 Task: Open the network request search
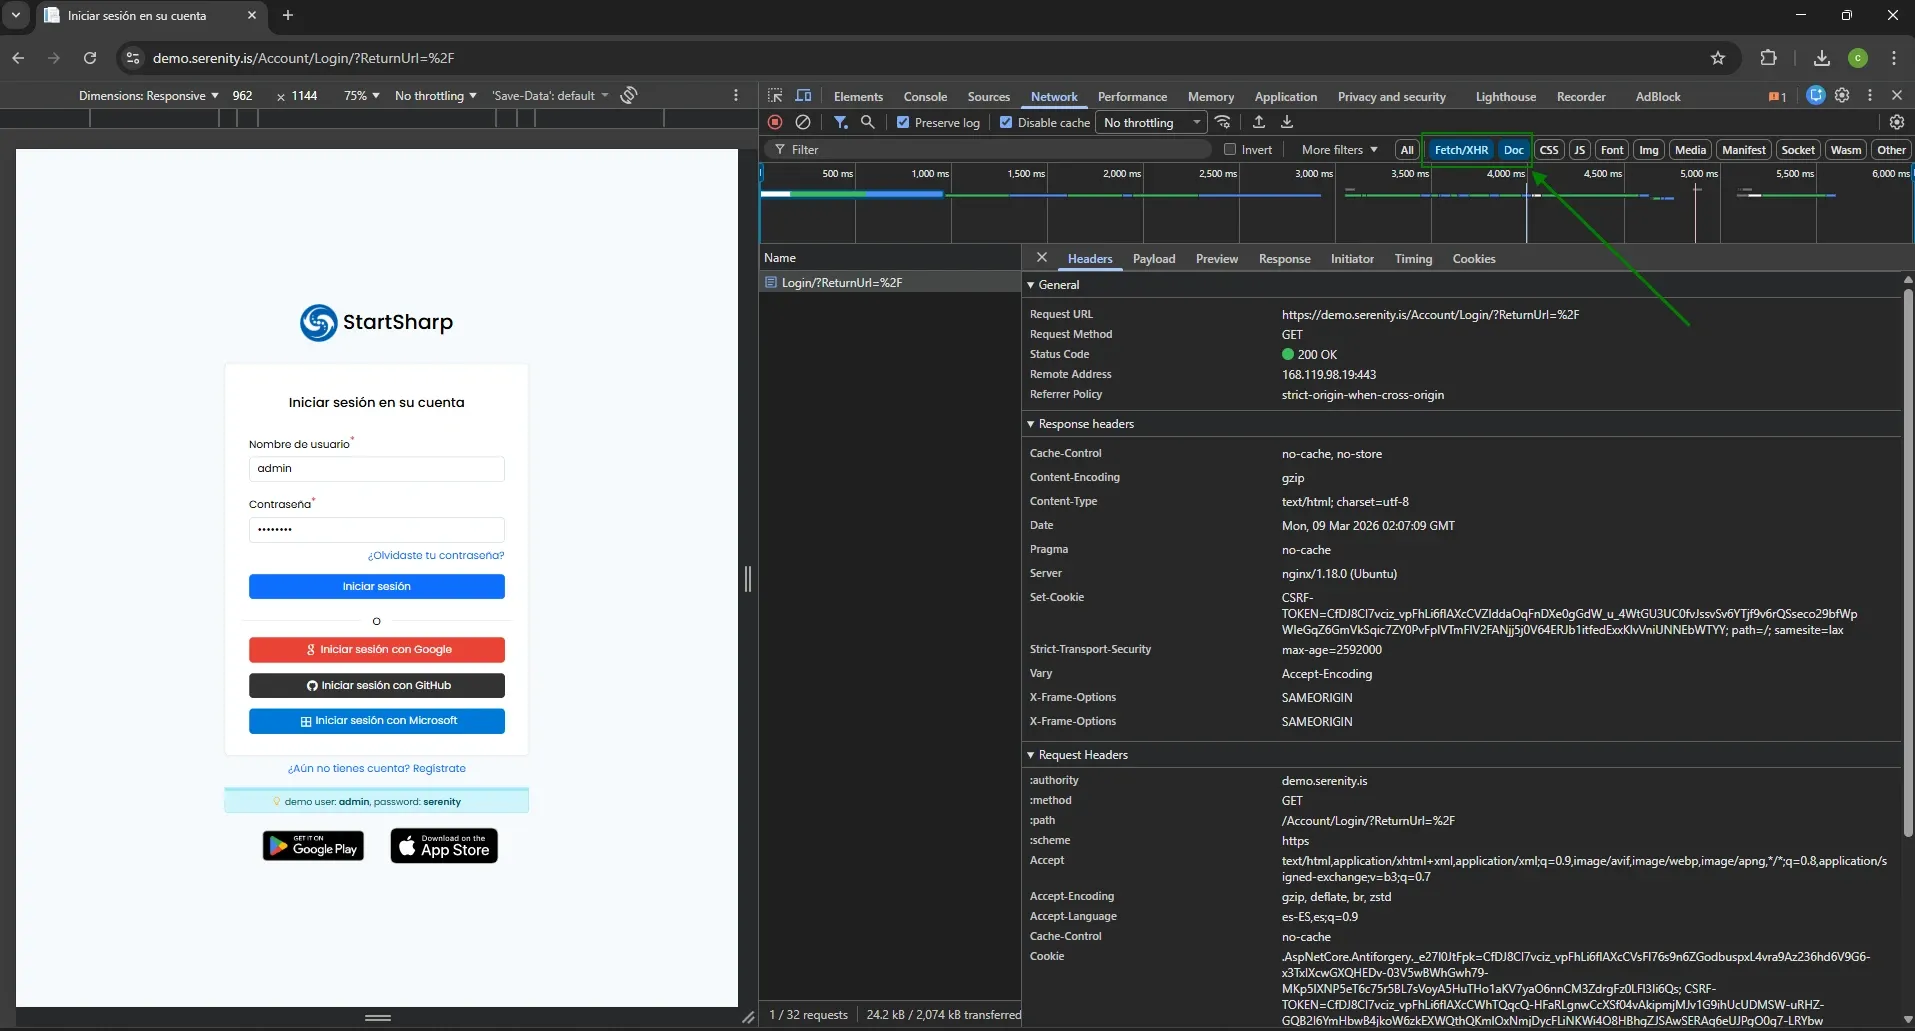[868, 122]
